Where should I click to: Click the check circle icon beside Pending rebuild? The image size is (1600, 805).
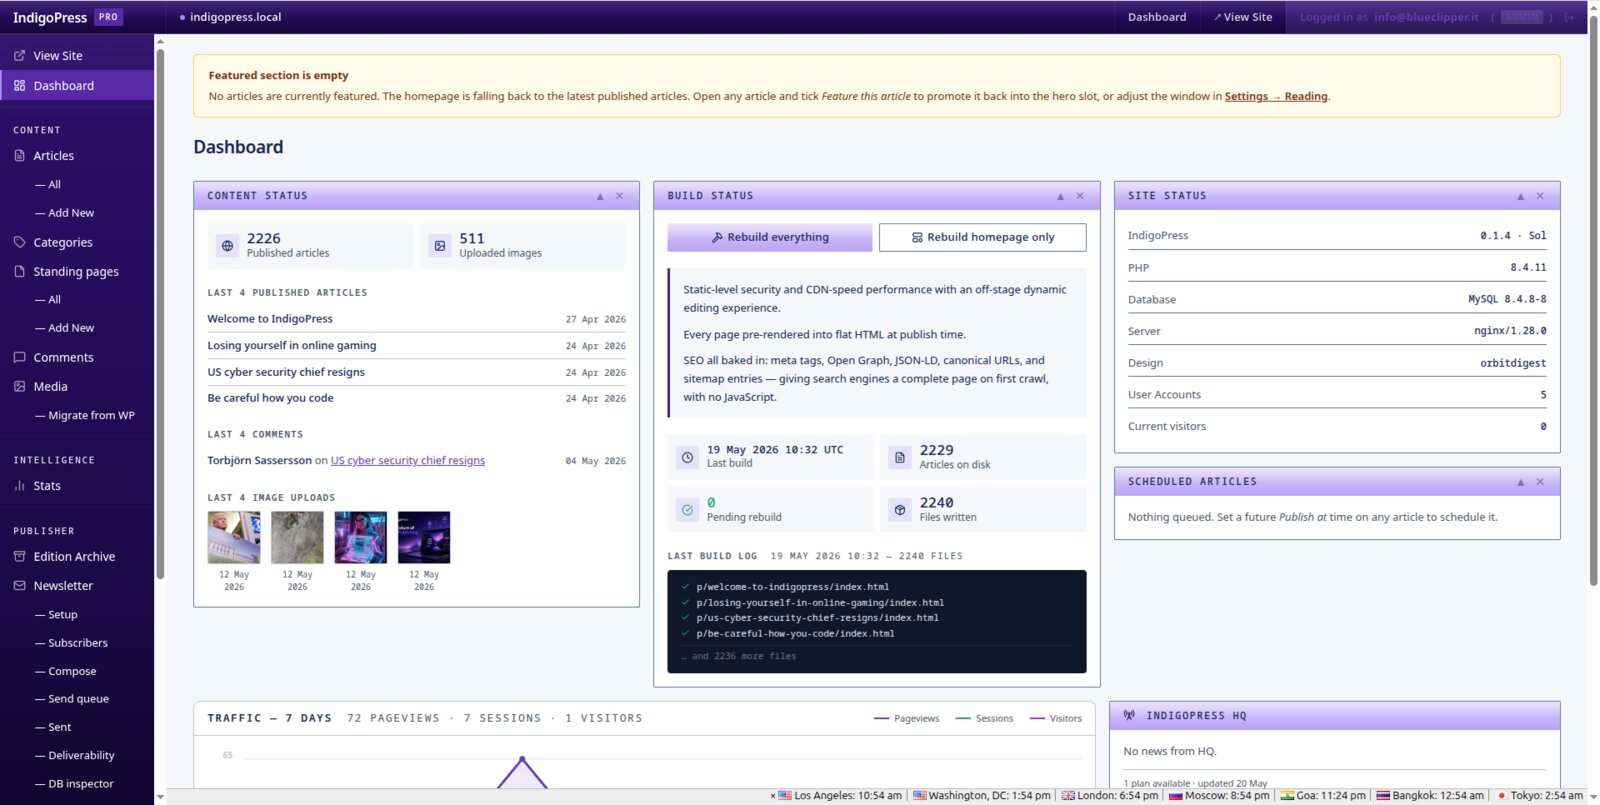pyautogui.click(x=687, y=509)
